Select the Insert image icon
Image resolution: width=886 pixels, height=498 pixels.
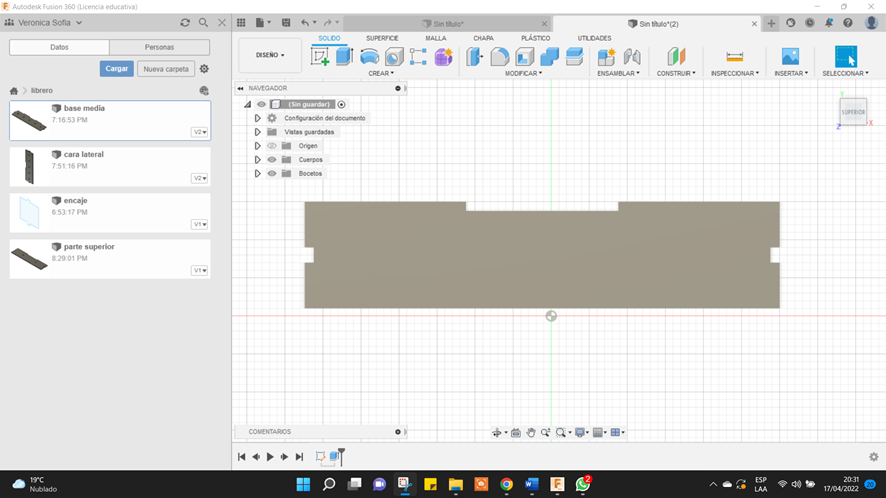(x=791, y=57)
